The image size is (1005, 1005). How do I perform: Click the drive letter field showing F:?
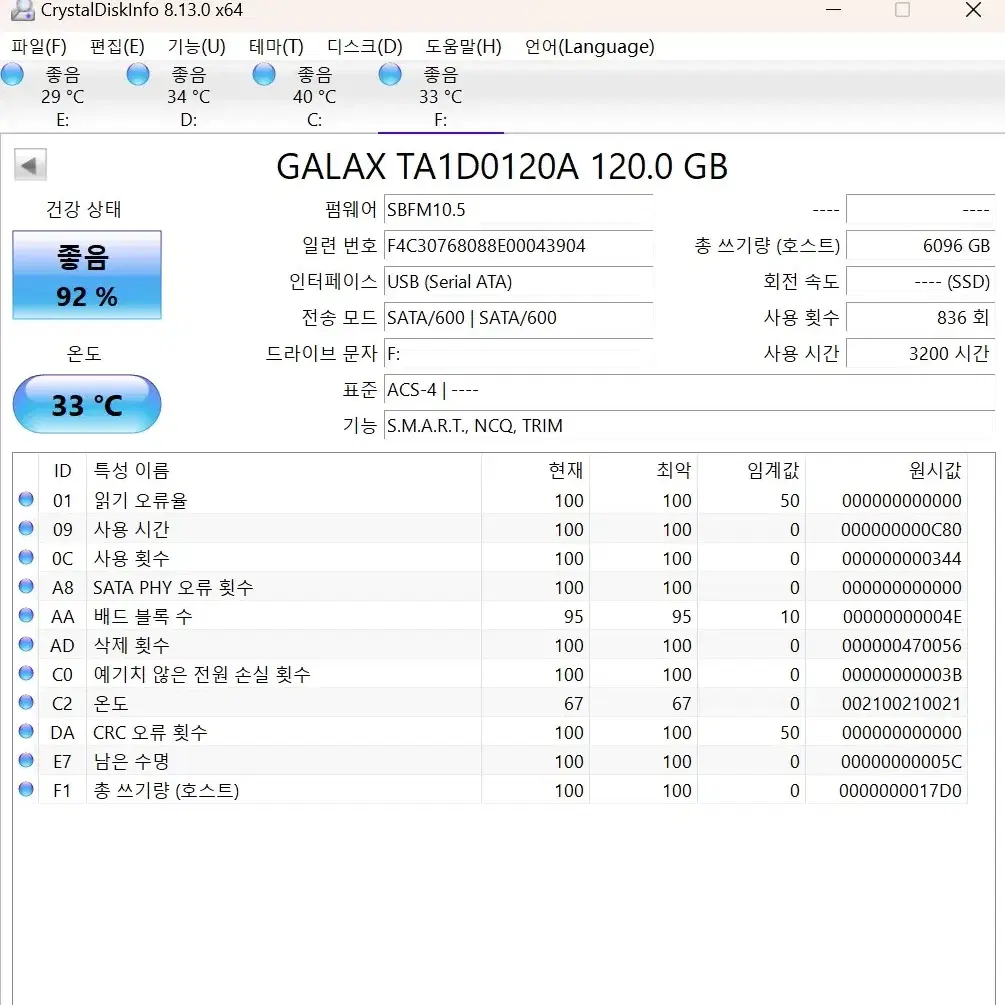point(518,353)
